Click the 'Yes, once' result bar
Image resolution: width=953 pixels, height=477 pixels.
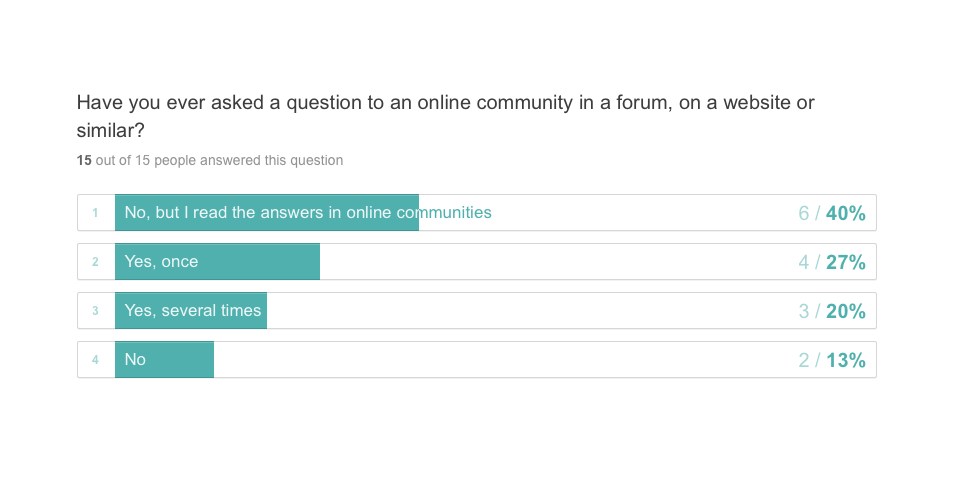(218, 262)
